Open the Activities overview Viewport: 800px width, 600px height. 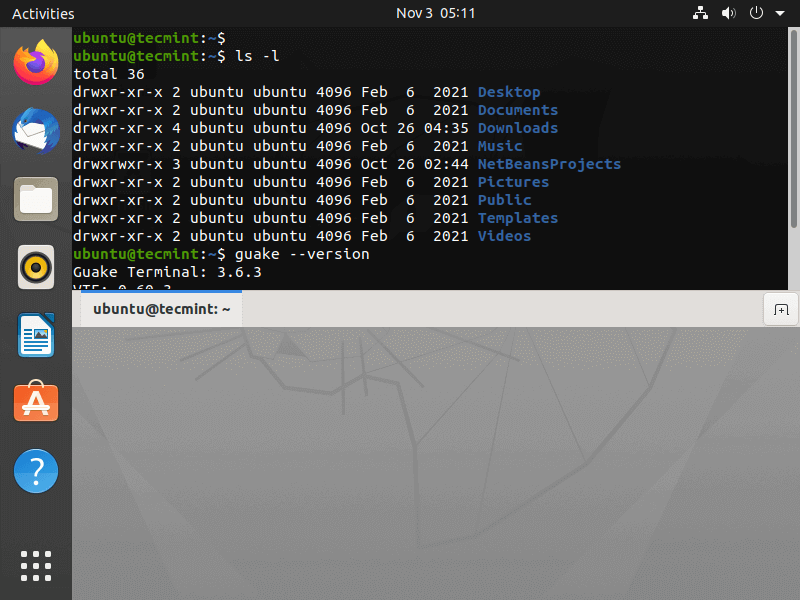(x=44, y=13)
